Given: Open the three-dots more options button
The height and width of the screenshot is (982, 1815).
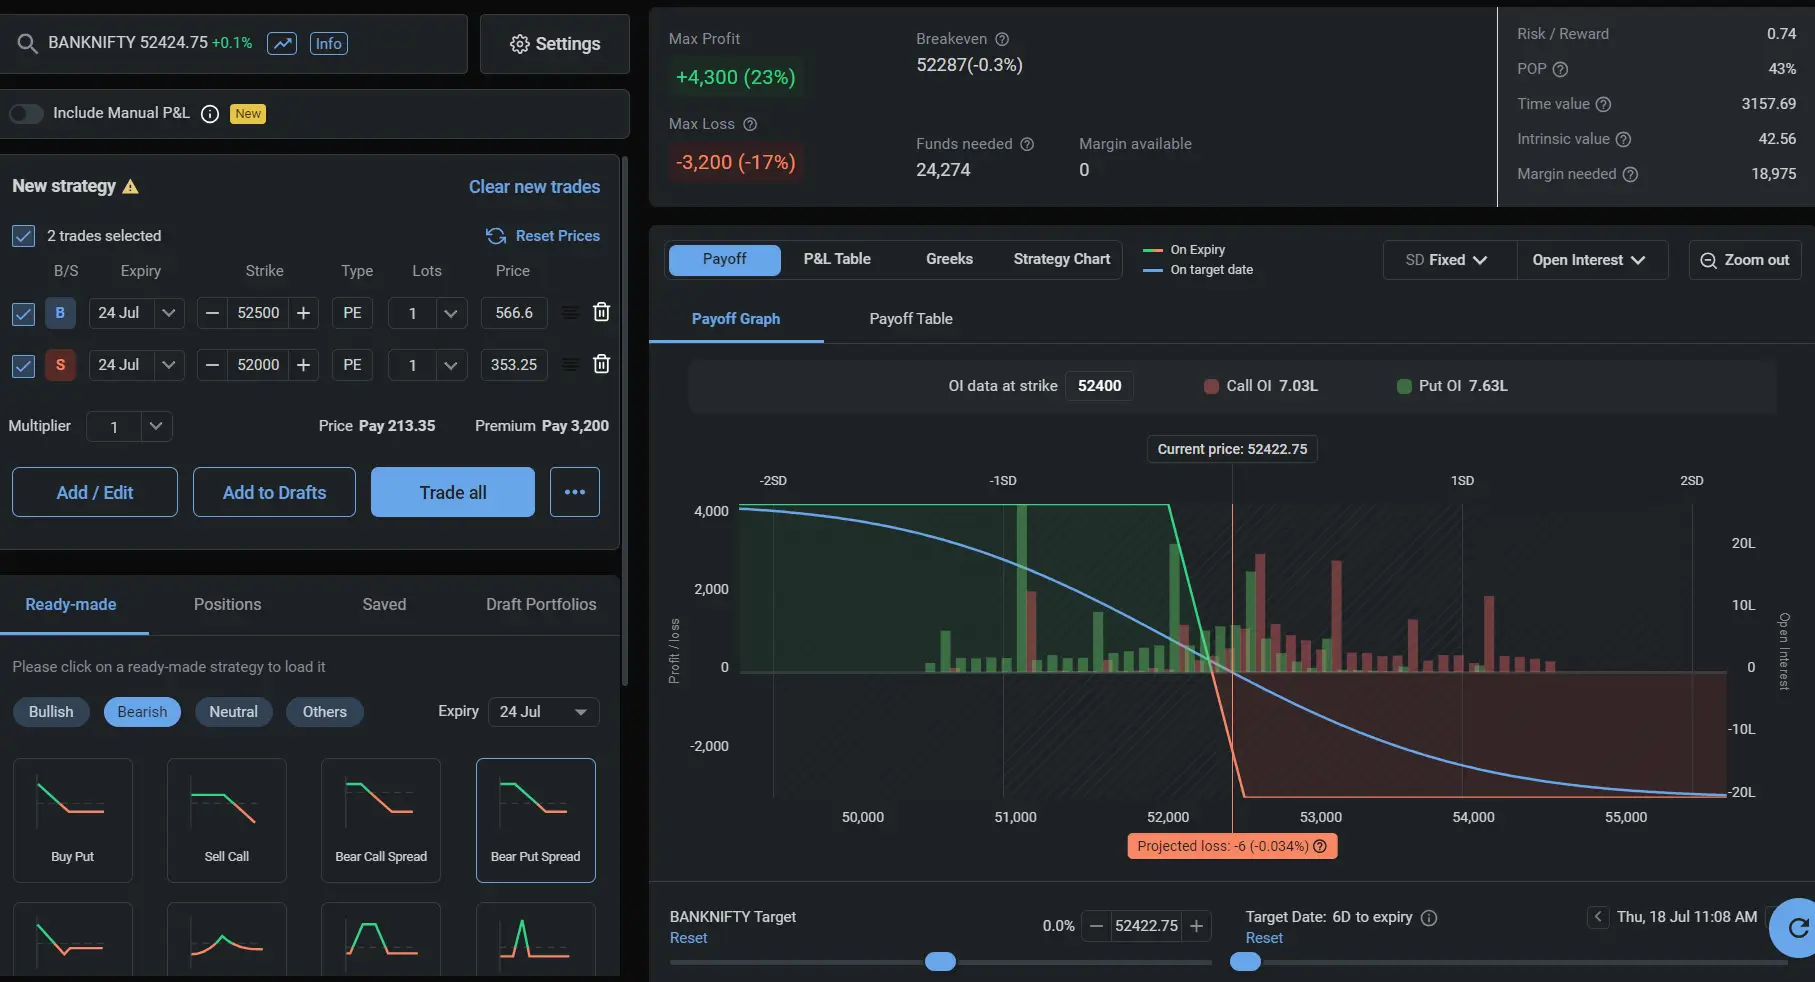Looking at the screenshot, I should (575, 492).
